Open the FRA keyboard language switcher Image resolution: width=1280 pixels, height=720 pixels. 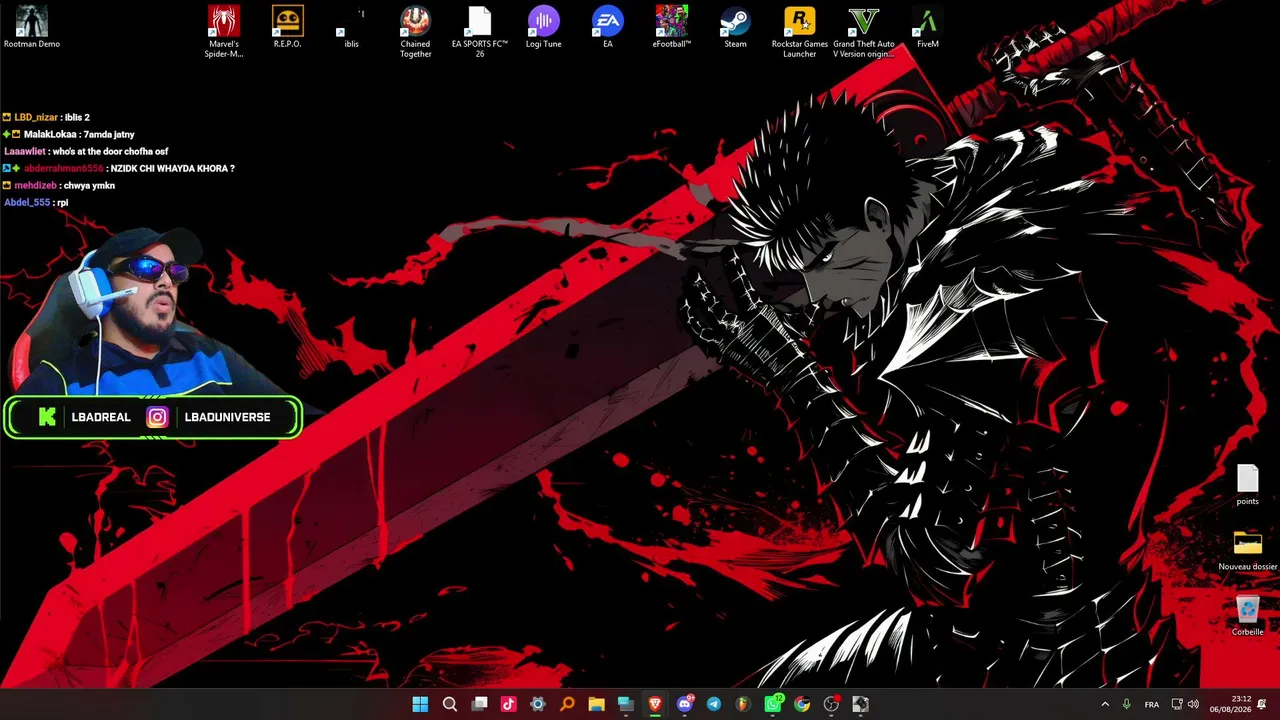[x=1152, y=704]
